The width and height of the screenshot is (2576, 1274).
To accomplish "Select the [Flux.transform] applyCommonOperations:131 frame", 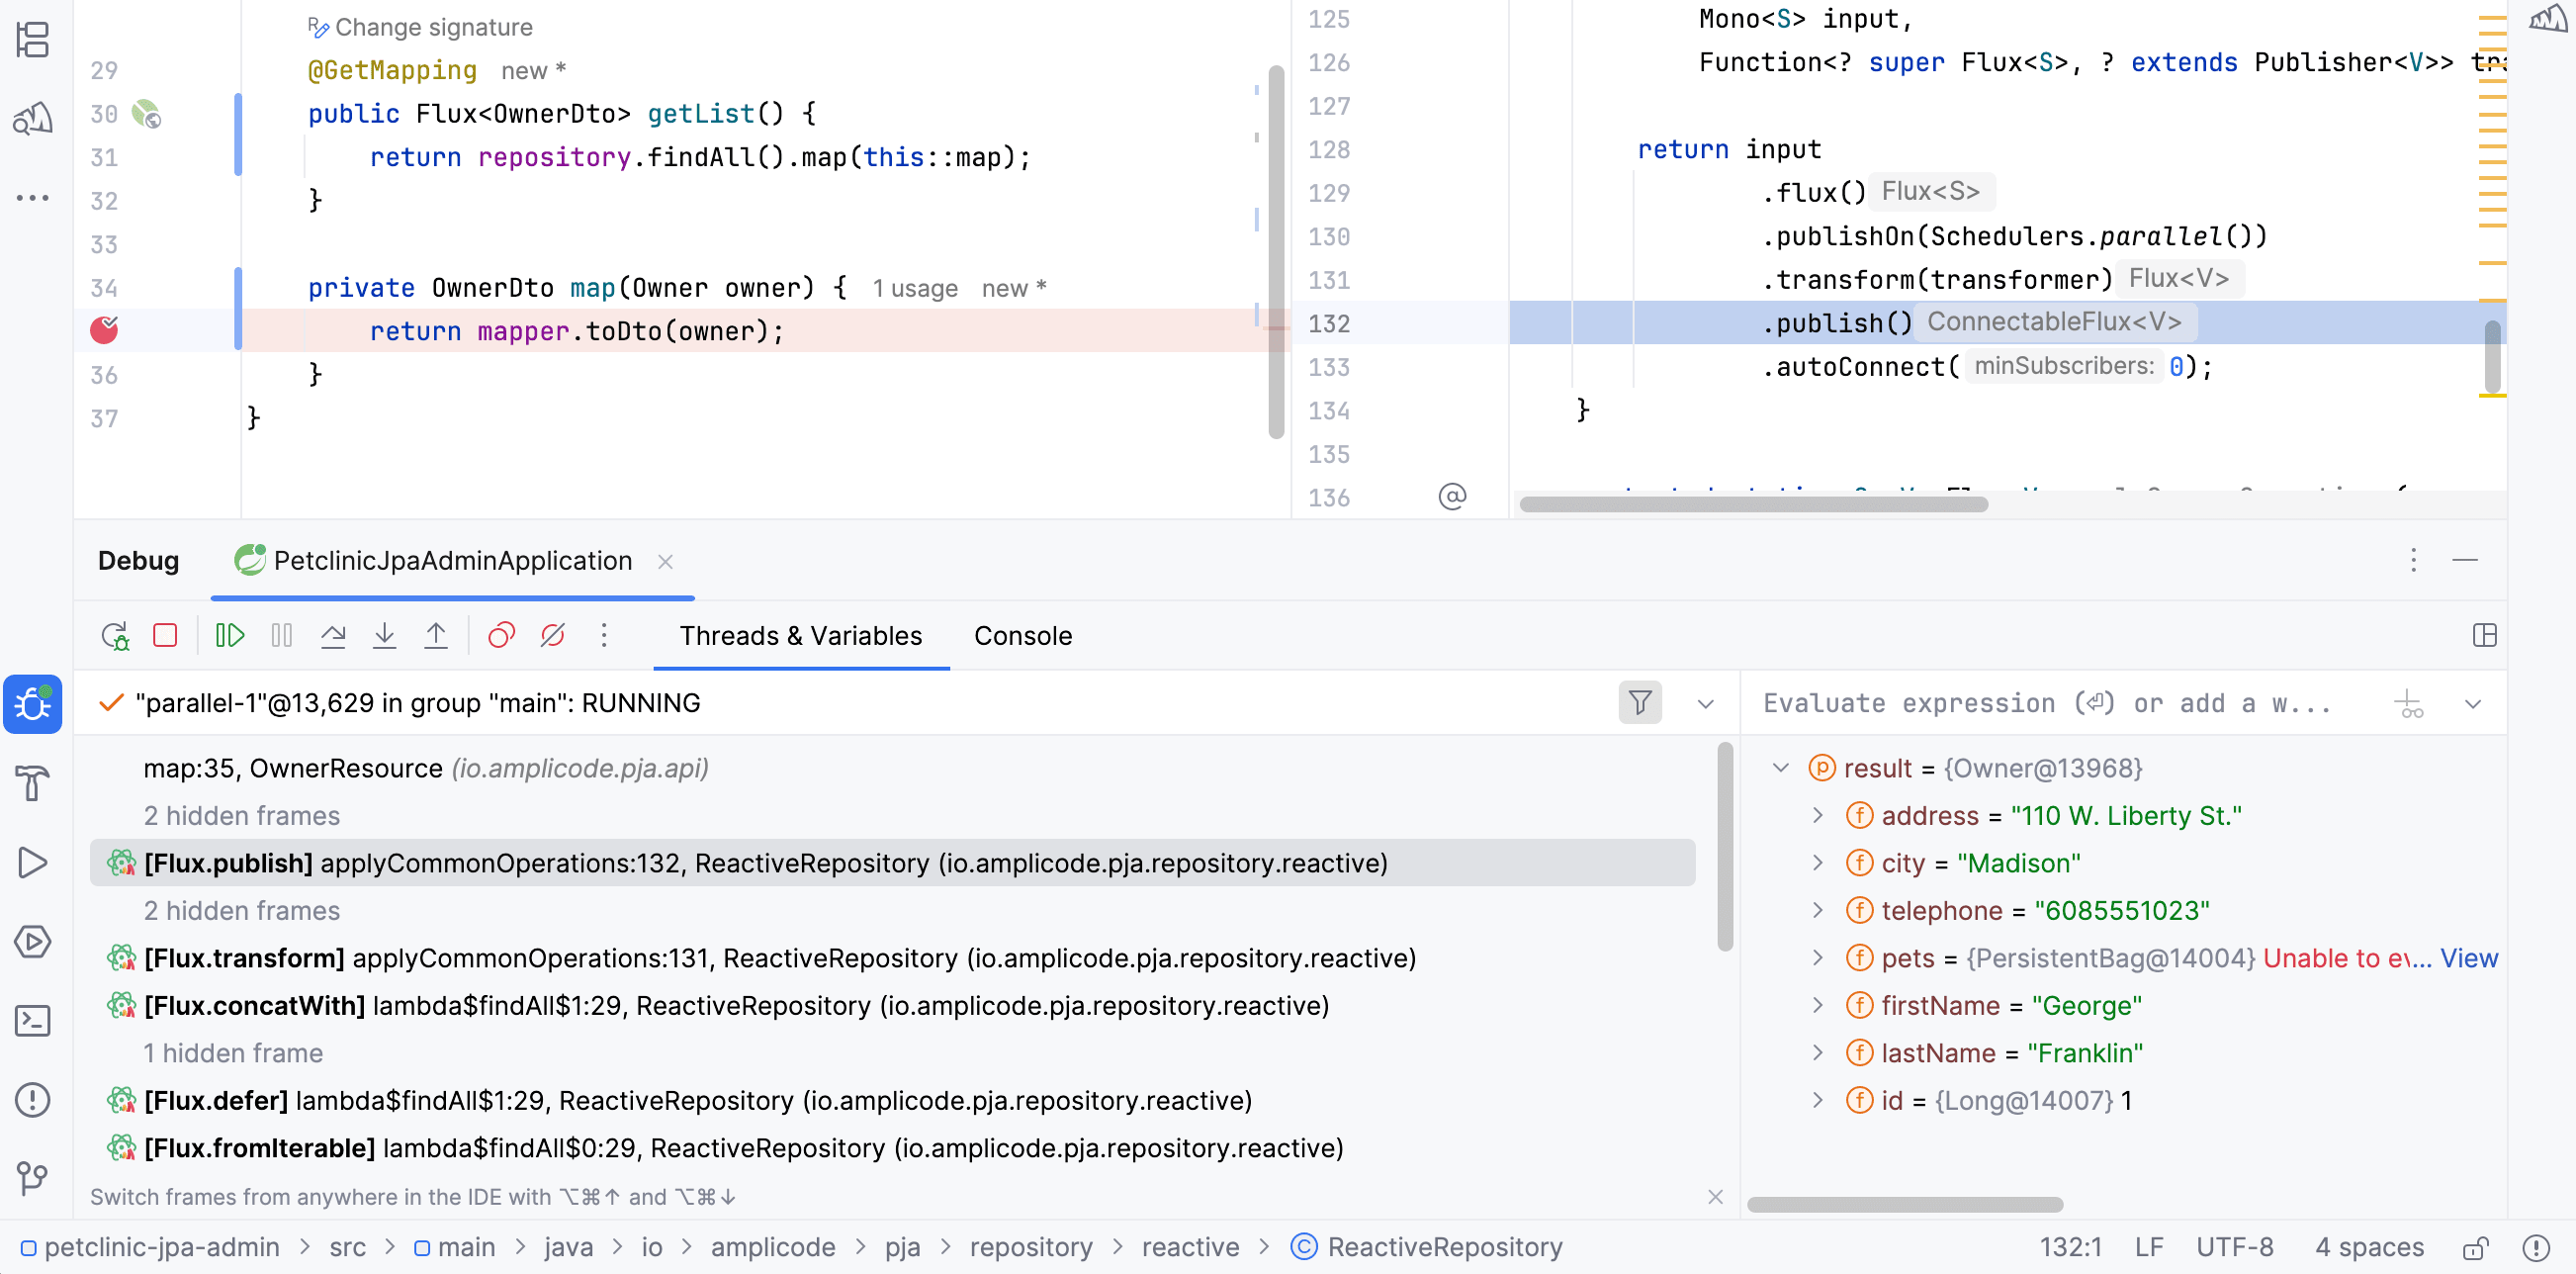I will 892,958.
